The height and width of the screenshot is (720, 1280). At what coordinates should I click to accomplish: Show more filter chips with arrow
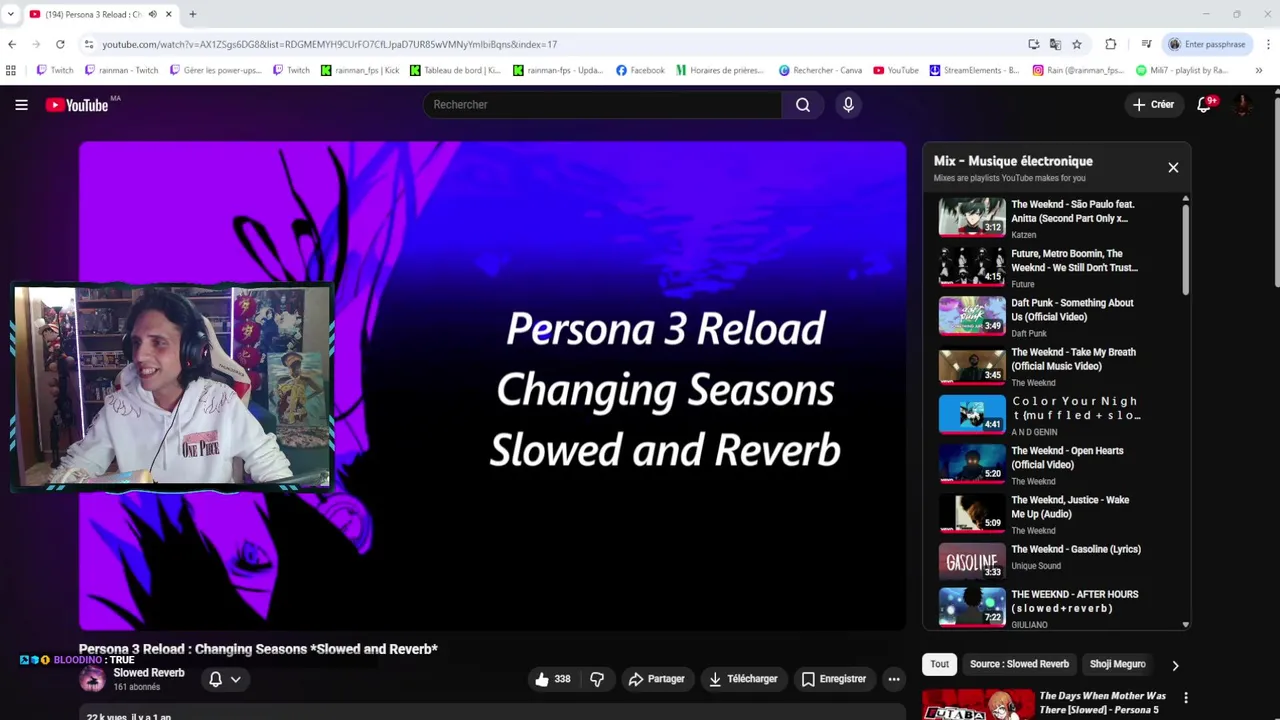click(1175, 665)
